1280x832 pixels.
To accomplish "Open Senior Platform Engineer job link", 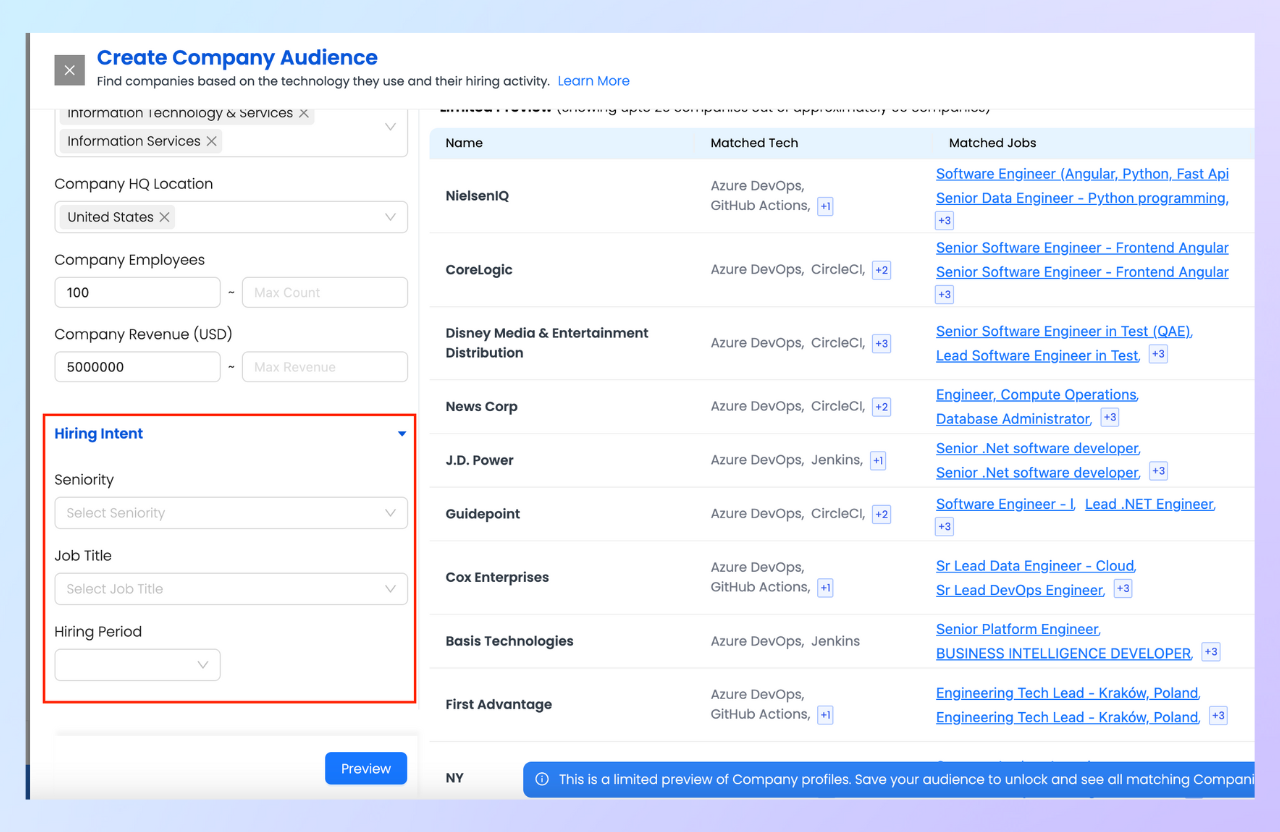I will (x=1017, y=629).
